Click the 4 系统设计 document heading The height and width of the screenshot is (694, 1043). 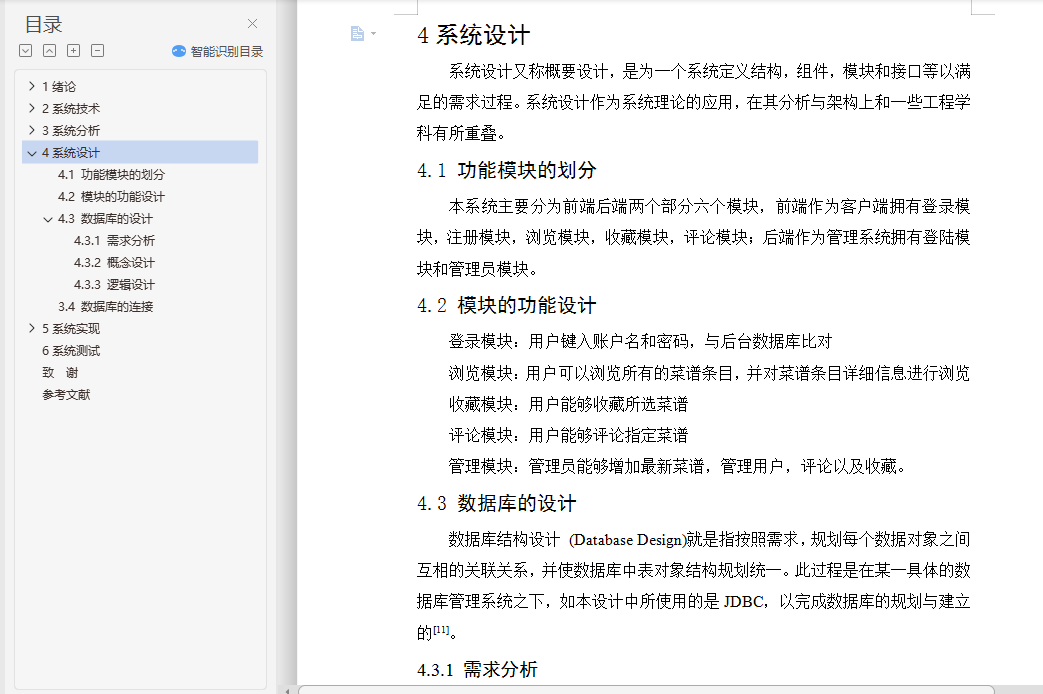click(474, 35)
